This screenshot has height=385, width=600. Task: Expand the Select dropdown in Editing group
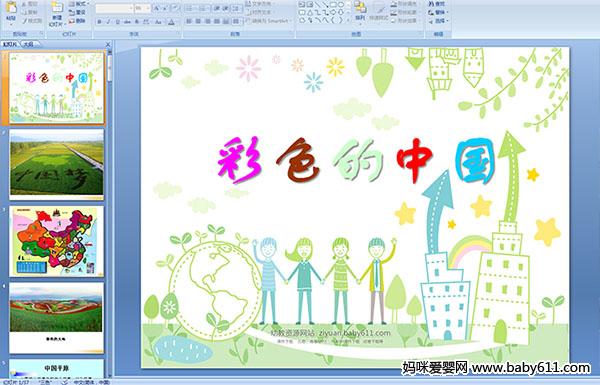[439, 21]
